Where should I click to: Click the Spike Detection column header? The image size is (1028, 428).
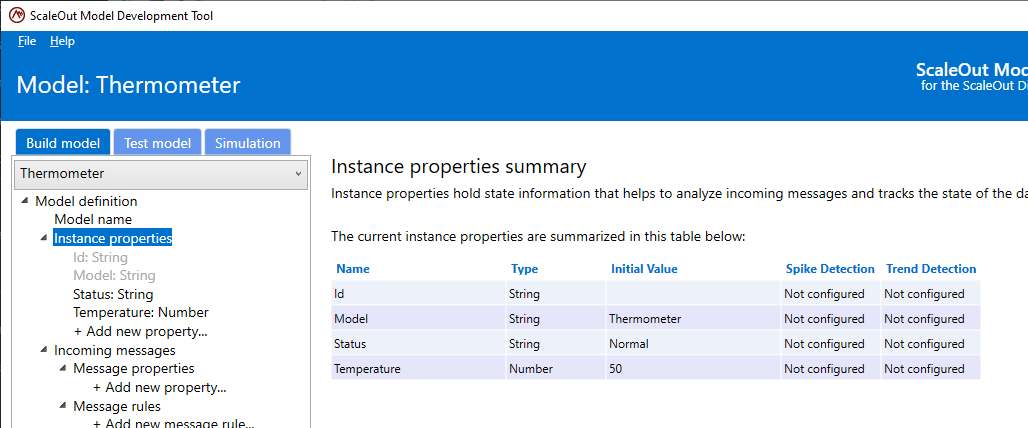click(830, 269)
